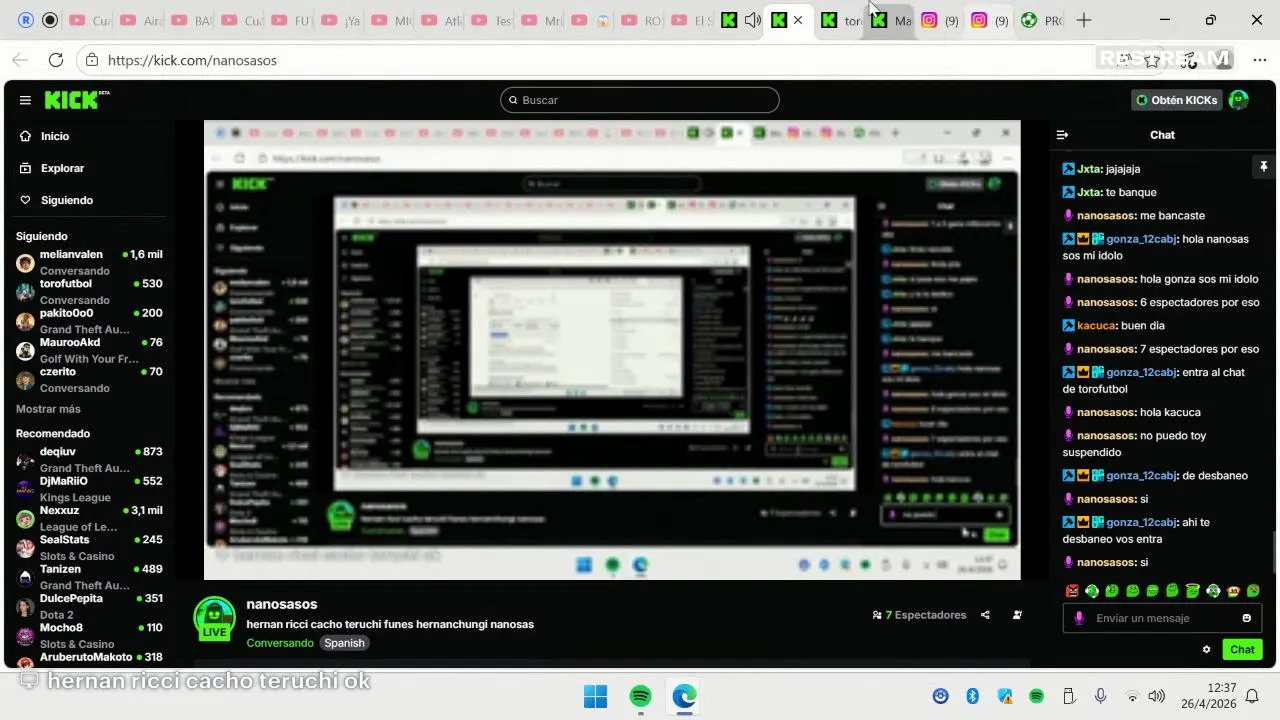Open the Conversando category link

pyautogui.click(x=280, y=643)
